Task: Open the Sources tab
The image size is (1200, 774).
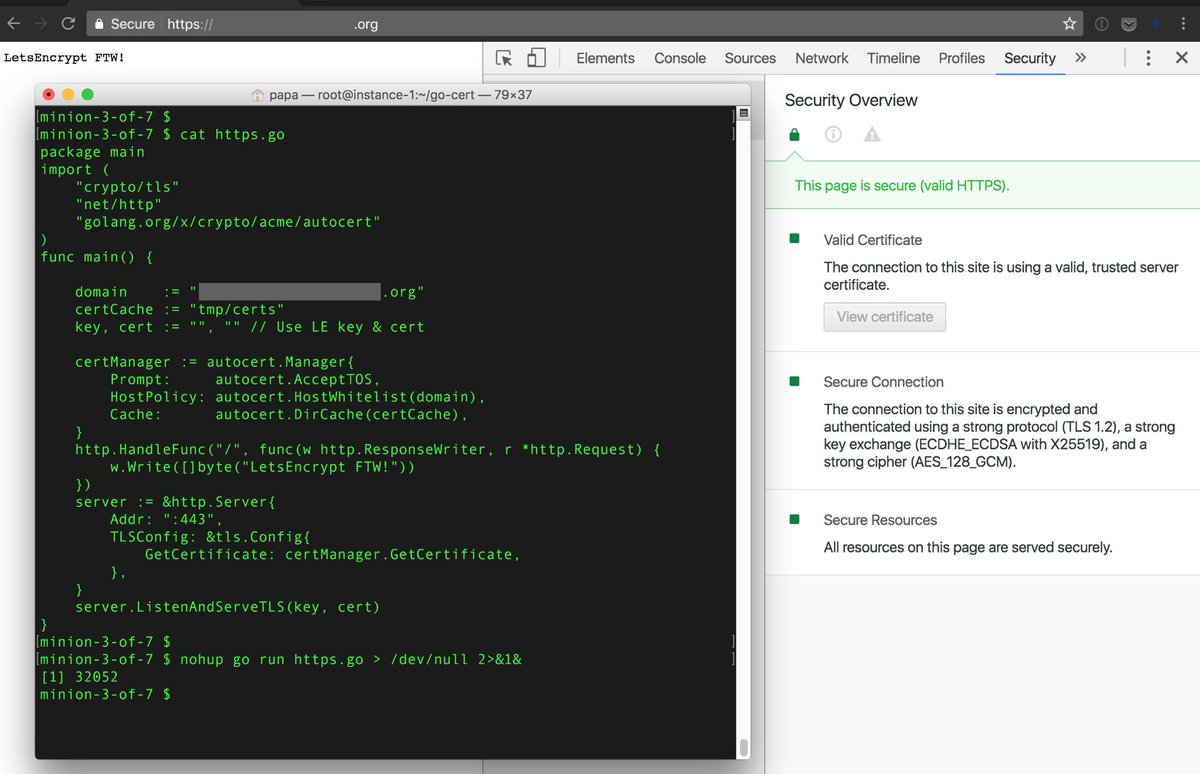Action: [750, 58]
